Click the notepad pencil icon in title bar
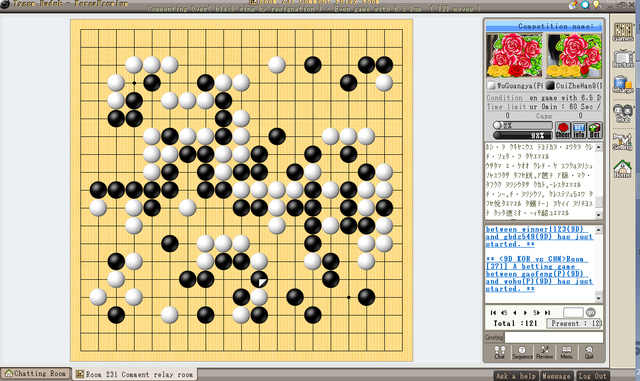The width and height of the screenshot is (640, 381). (x=573, y=4)
